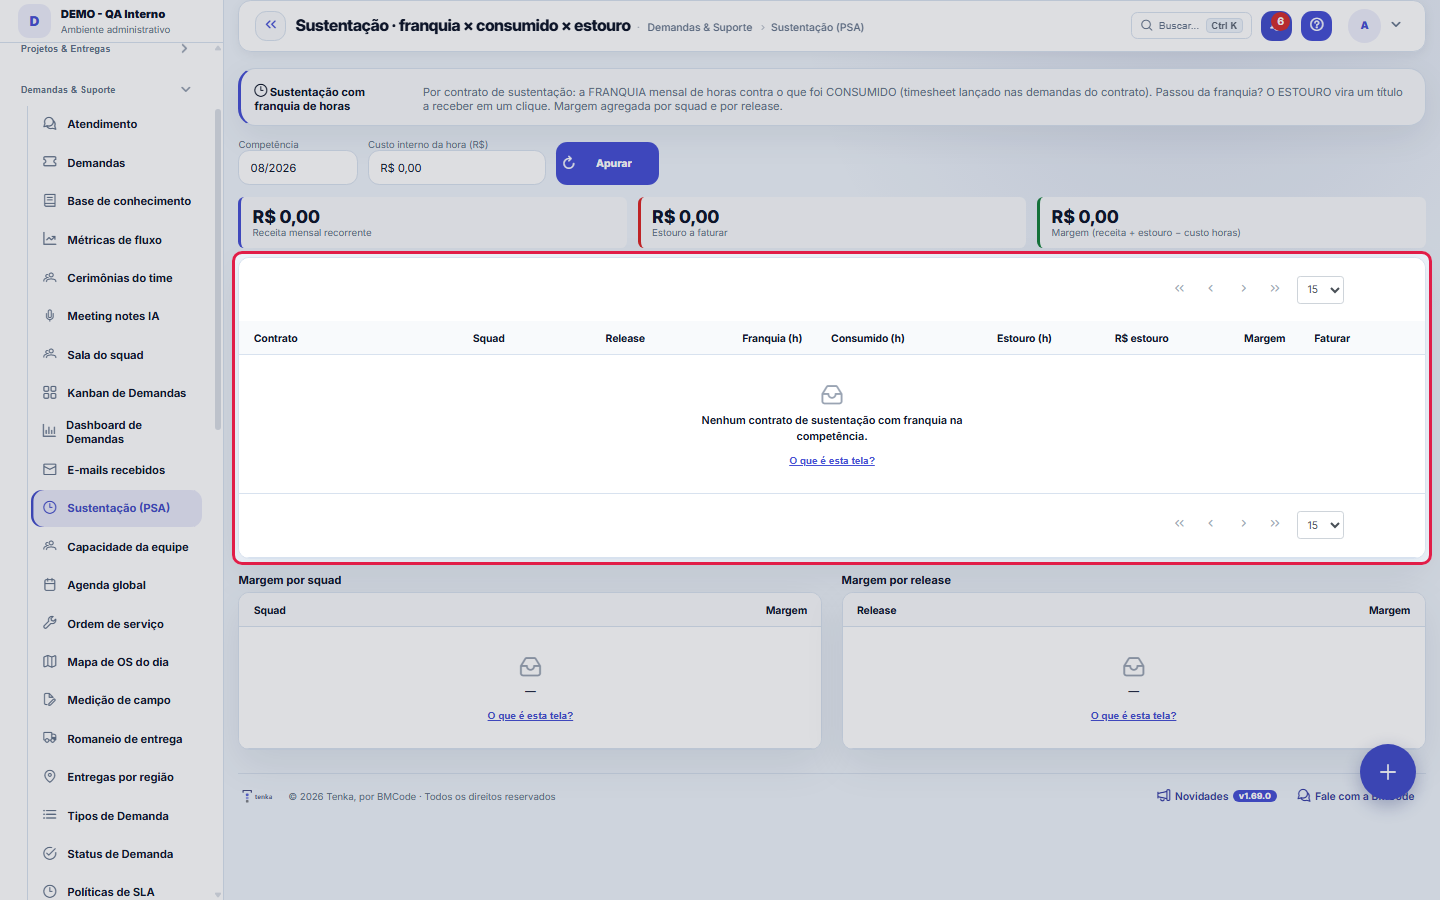The height and width of the screenshot is (900, 1440).
Task: Click the Mapa de OS do dia icon
Action: pos(49,661)
